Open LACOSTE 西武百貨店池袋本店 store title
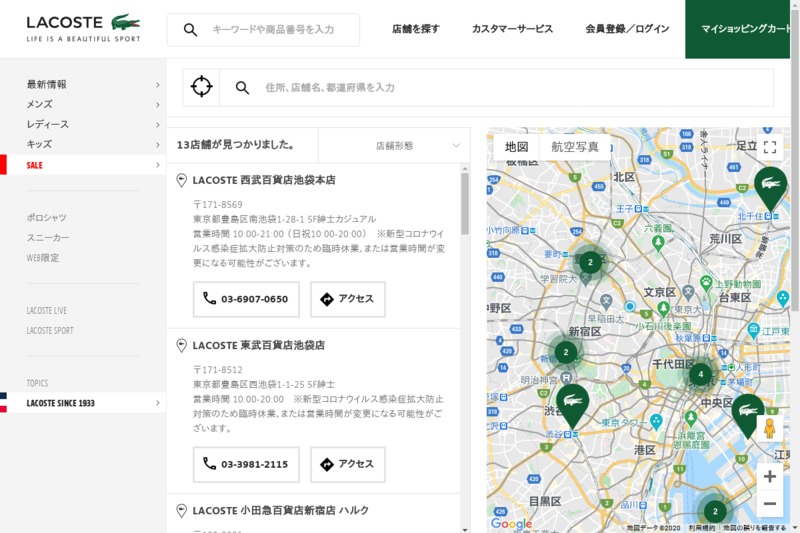Viewport: 800px width, 533px height. pos(264,180)
